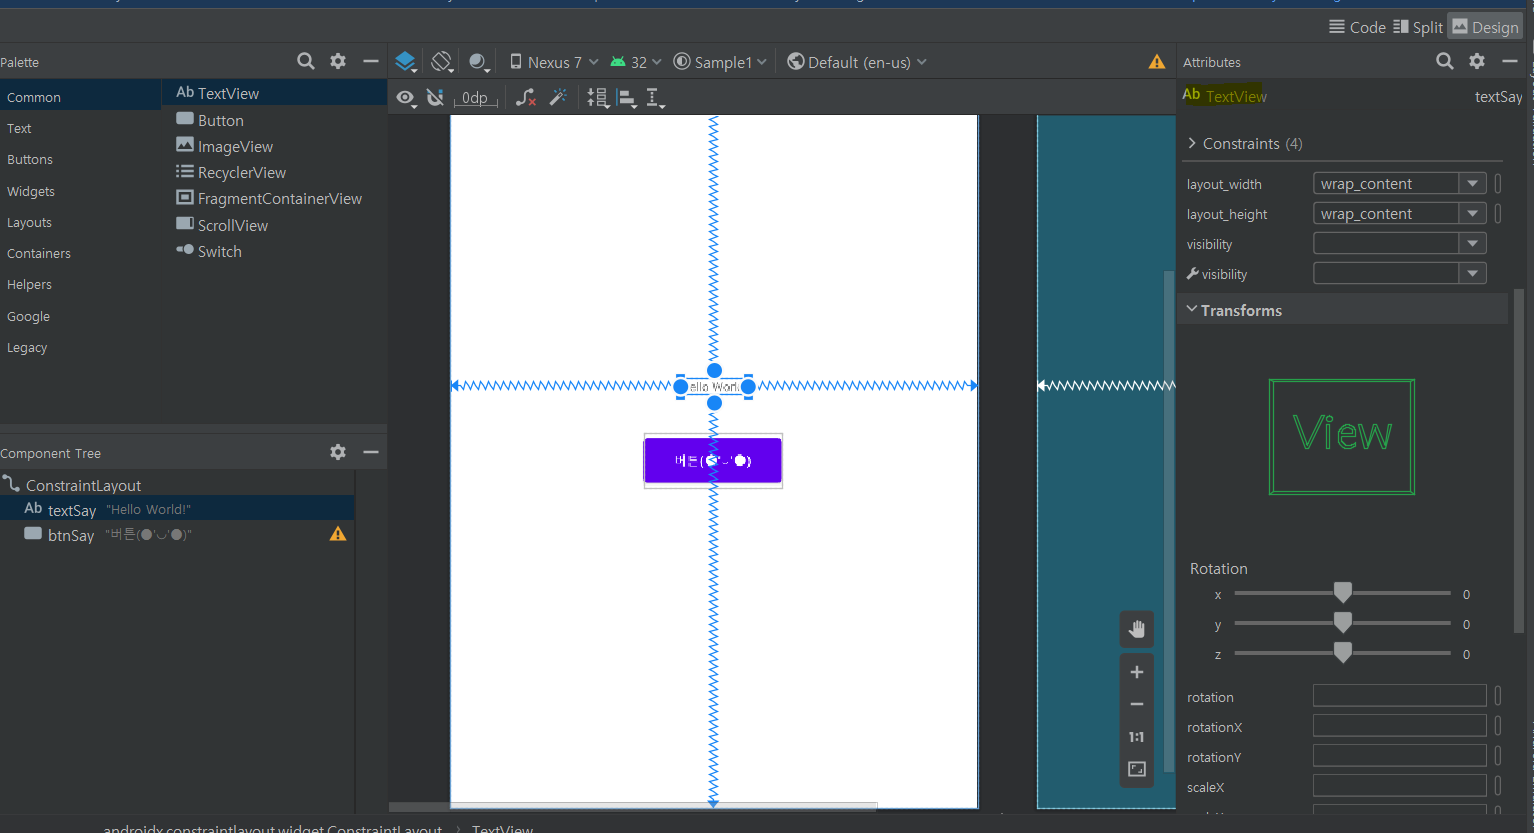Change the preview orientation

442,62
